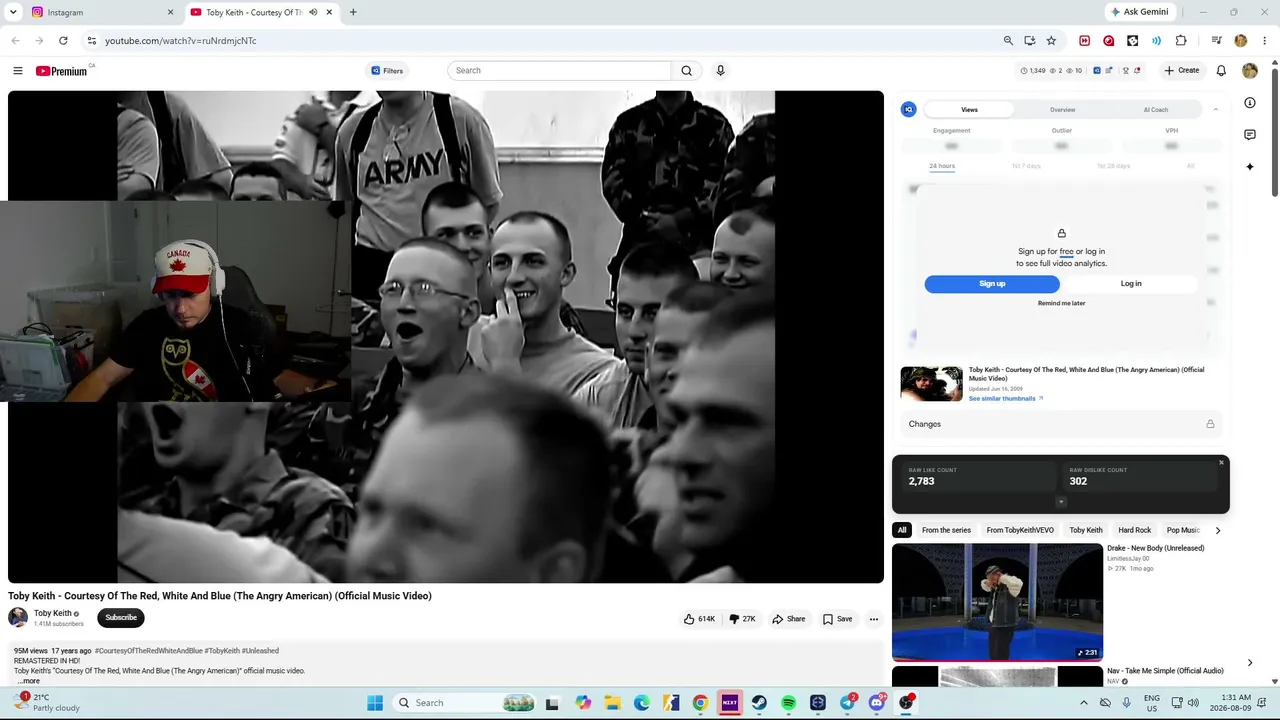Open the YouTube guide hamburger menu
Image resolution: width=1280 pixels, height=720 pixels.
pos(18,70)
